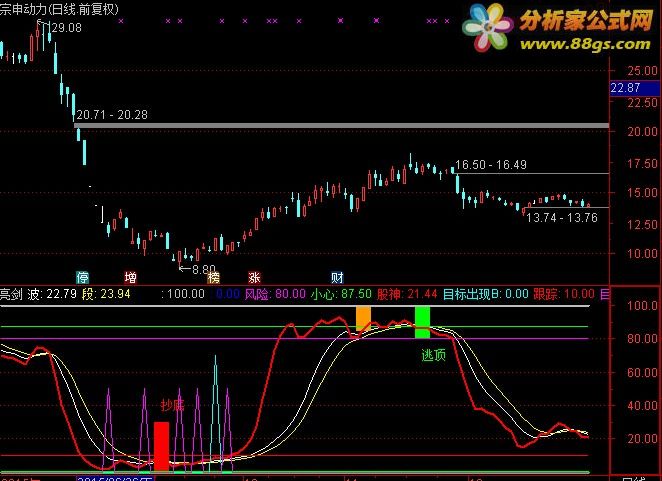Click 12.50 on the price axis

[642, 225]
